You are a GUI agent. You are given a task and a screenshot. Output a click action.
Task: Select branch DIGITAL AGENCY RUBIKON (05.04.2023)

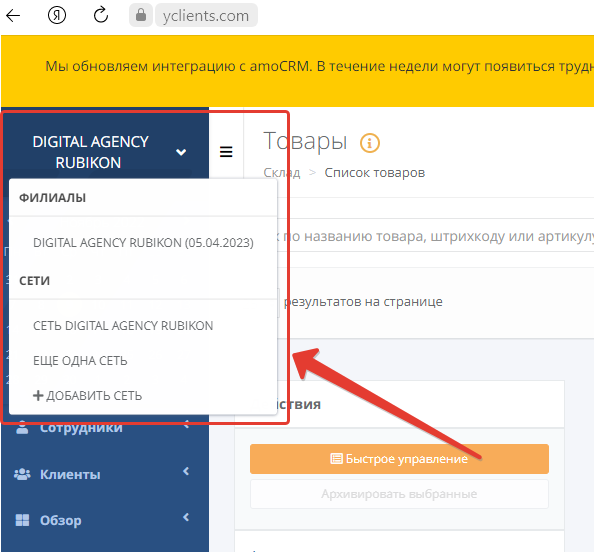143,242
